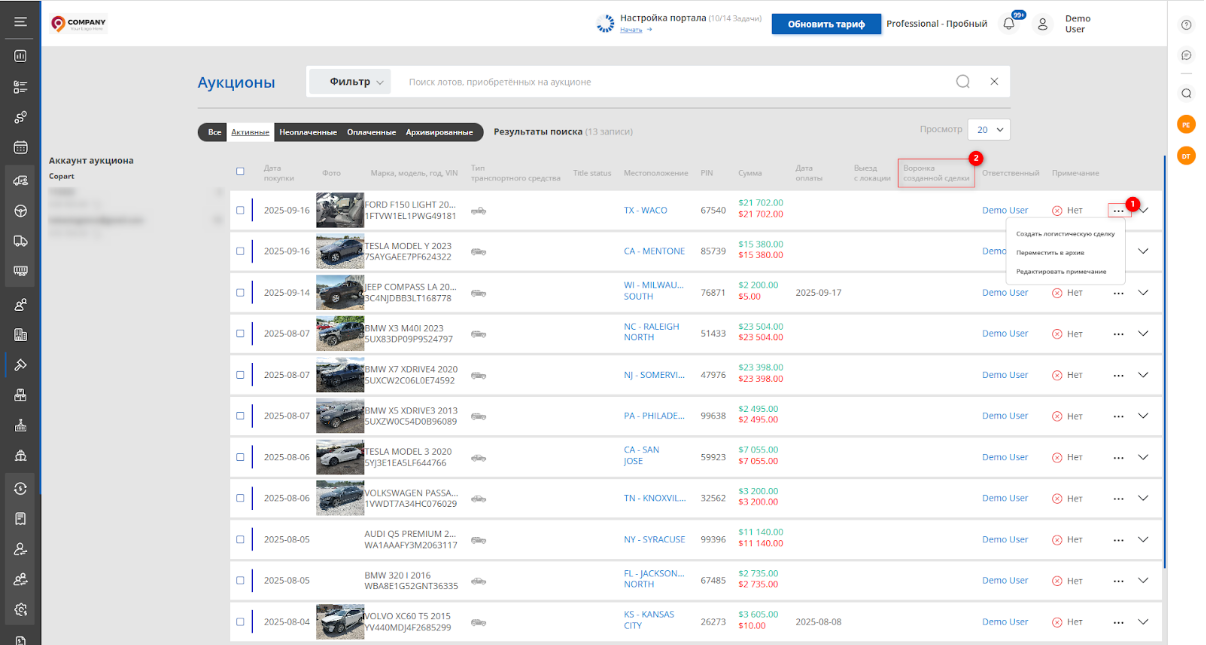Click the VOLVO XC60 photo thumbnail

click(339, 621)
